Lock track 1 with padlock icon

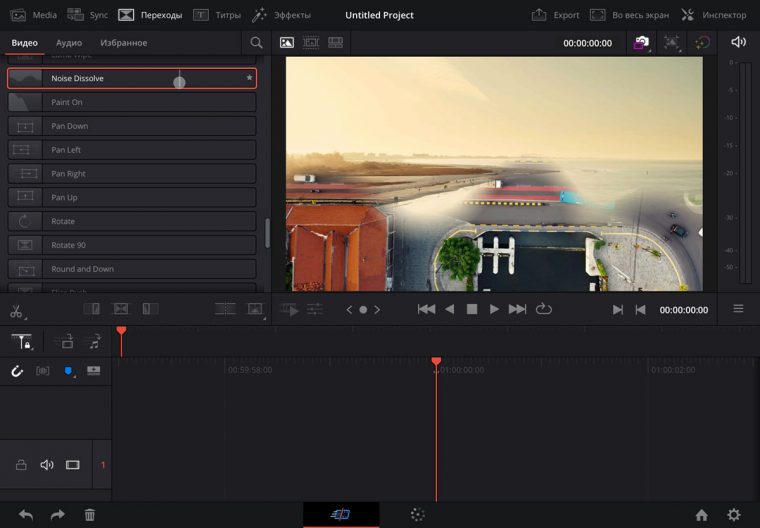(21, 465)
